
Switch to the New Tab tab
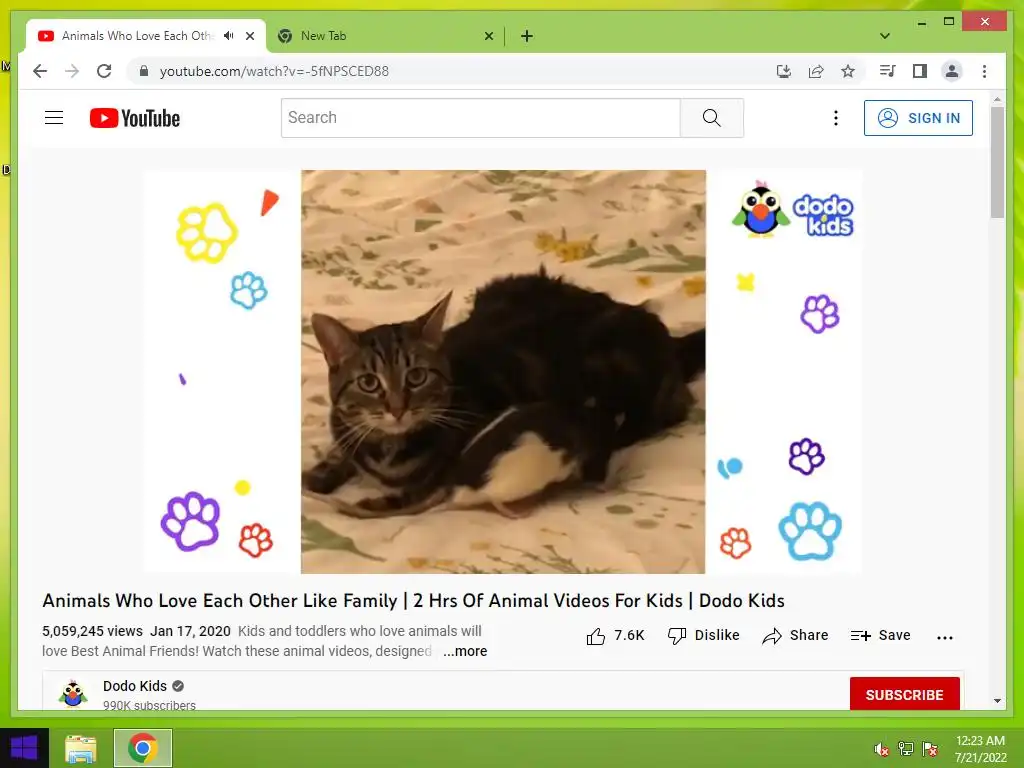click(x=385, y=36)
